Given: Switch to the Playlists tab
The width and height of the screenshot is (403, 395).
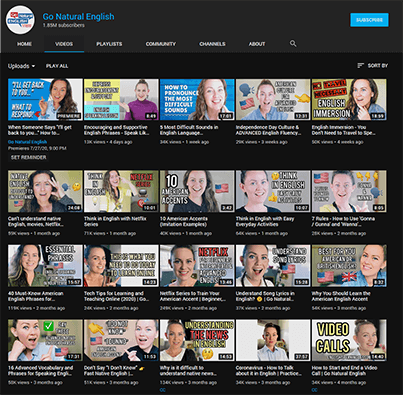Looking at the screenshot, I should tap(109, 44).
